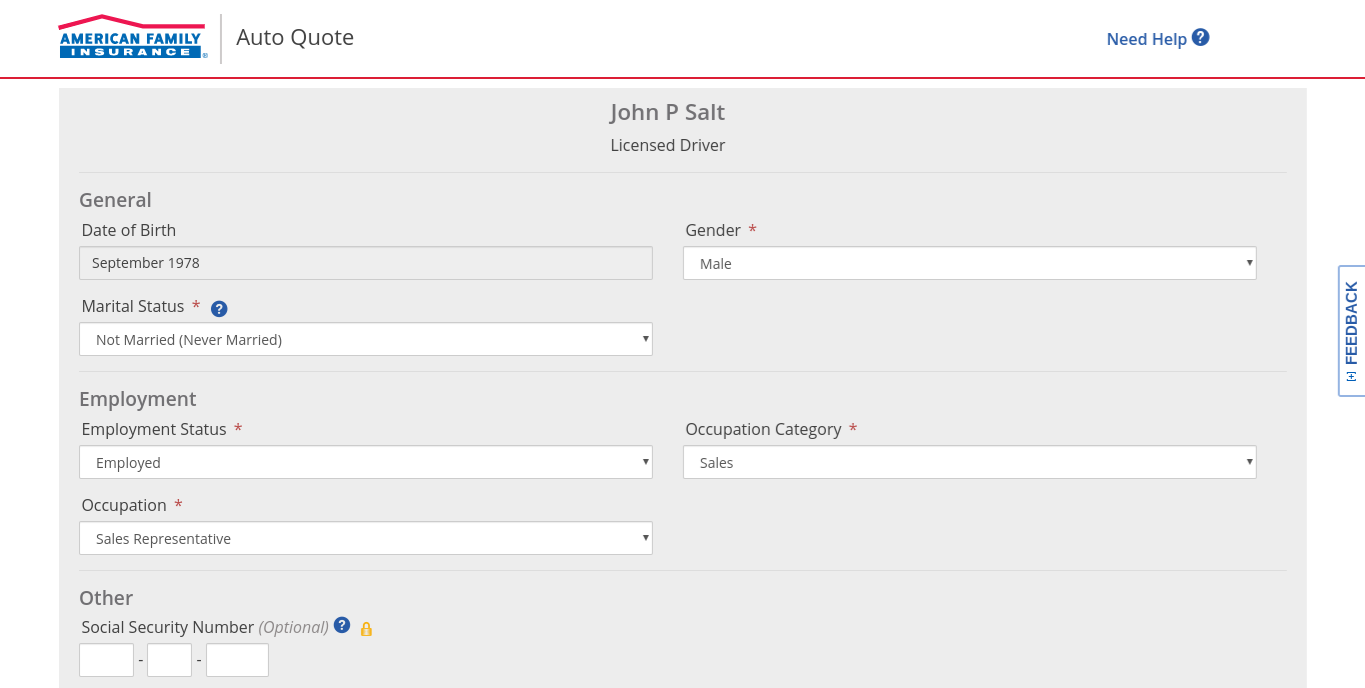Open the Feedback side tab
1365x688 pixels.
(1351, 330)
